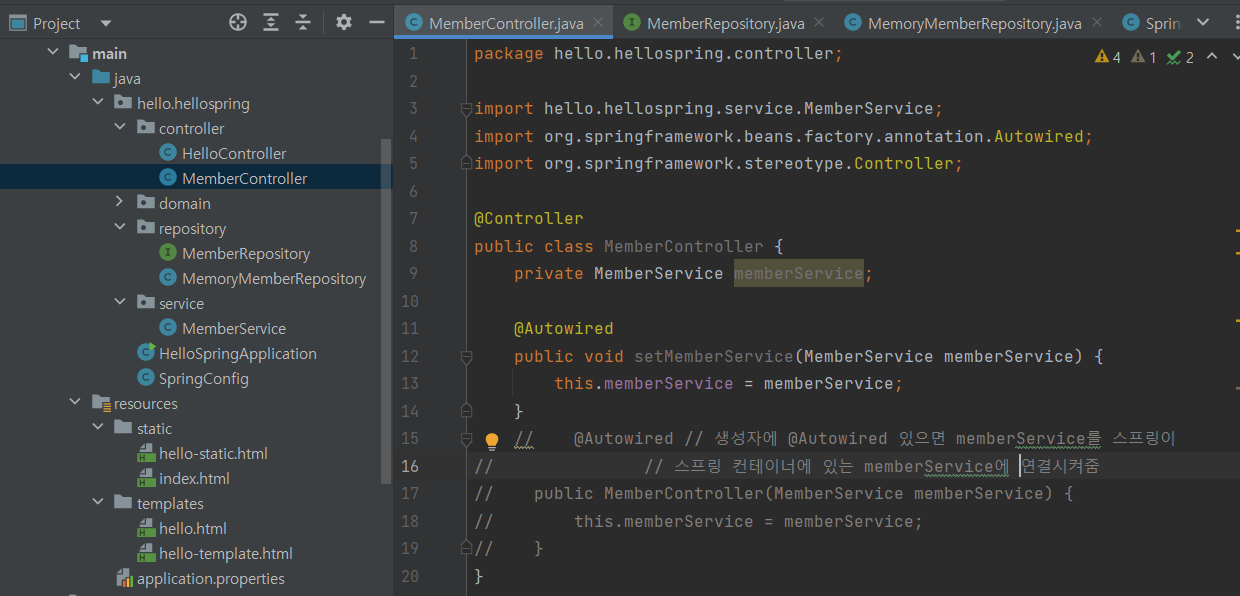1240x596 pixels.
Task: Open the partially visible Spring tab
Action: (1150, 23)
